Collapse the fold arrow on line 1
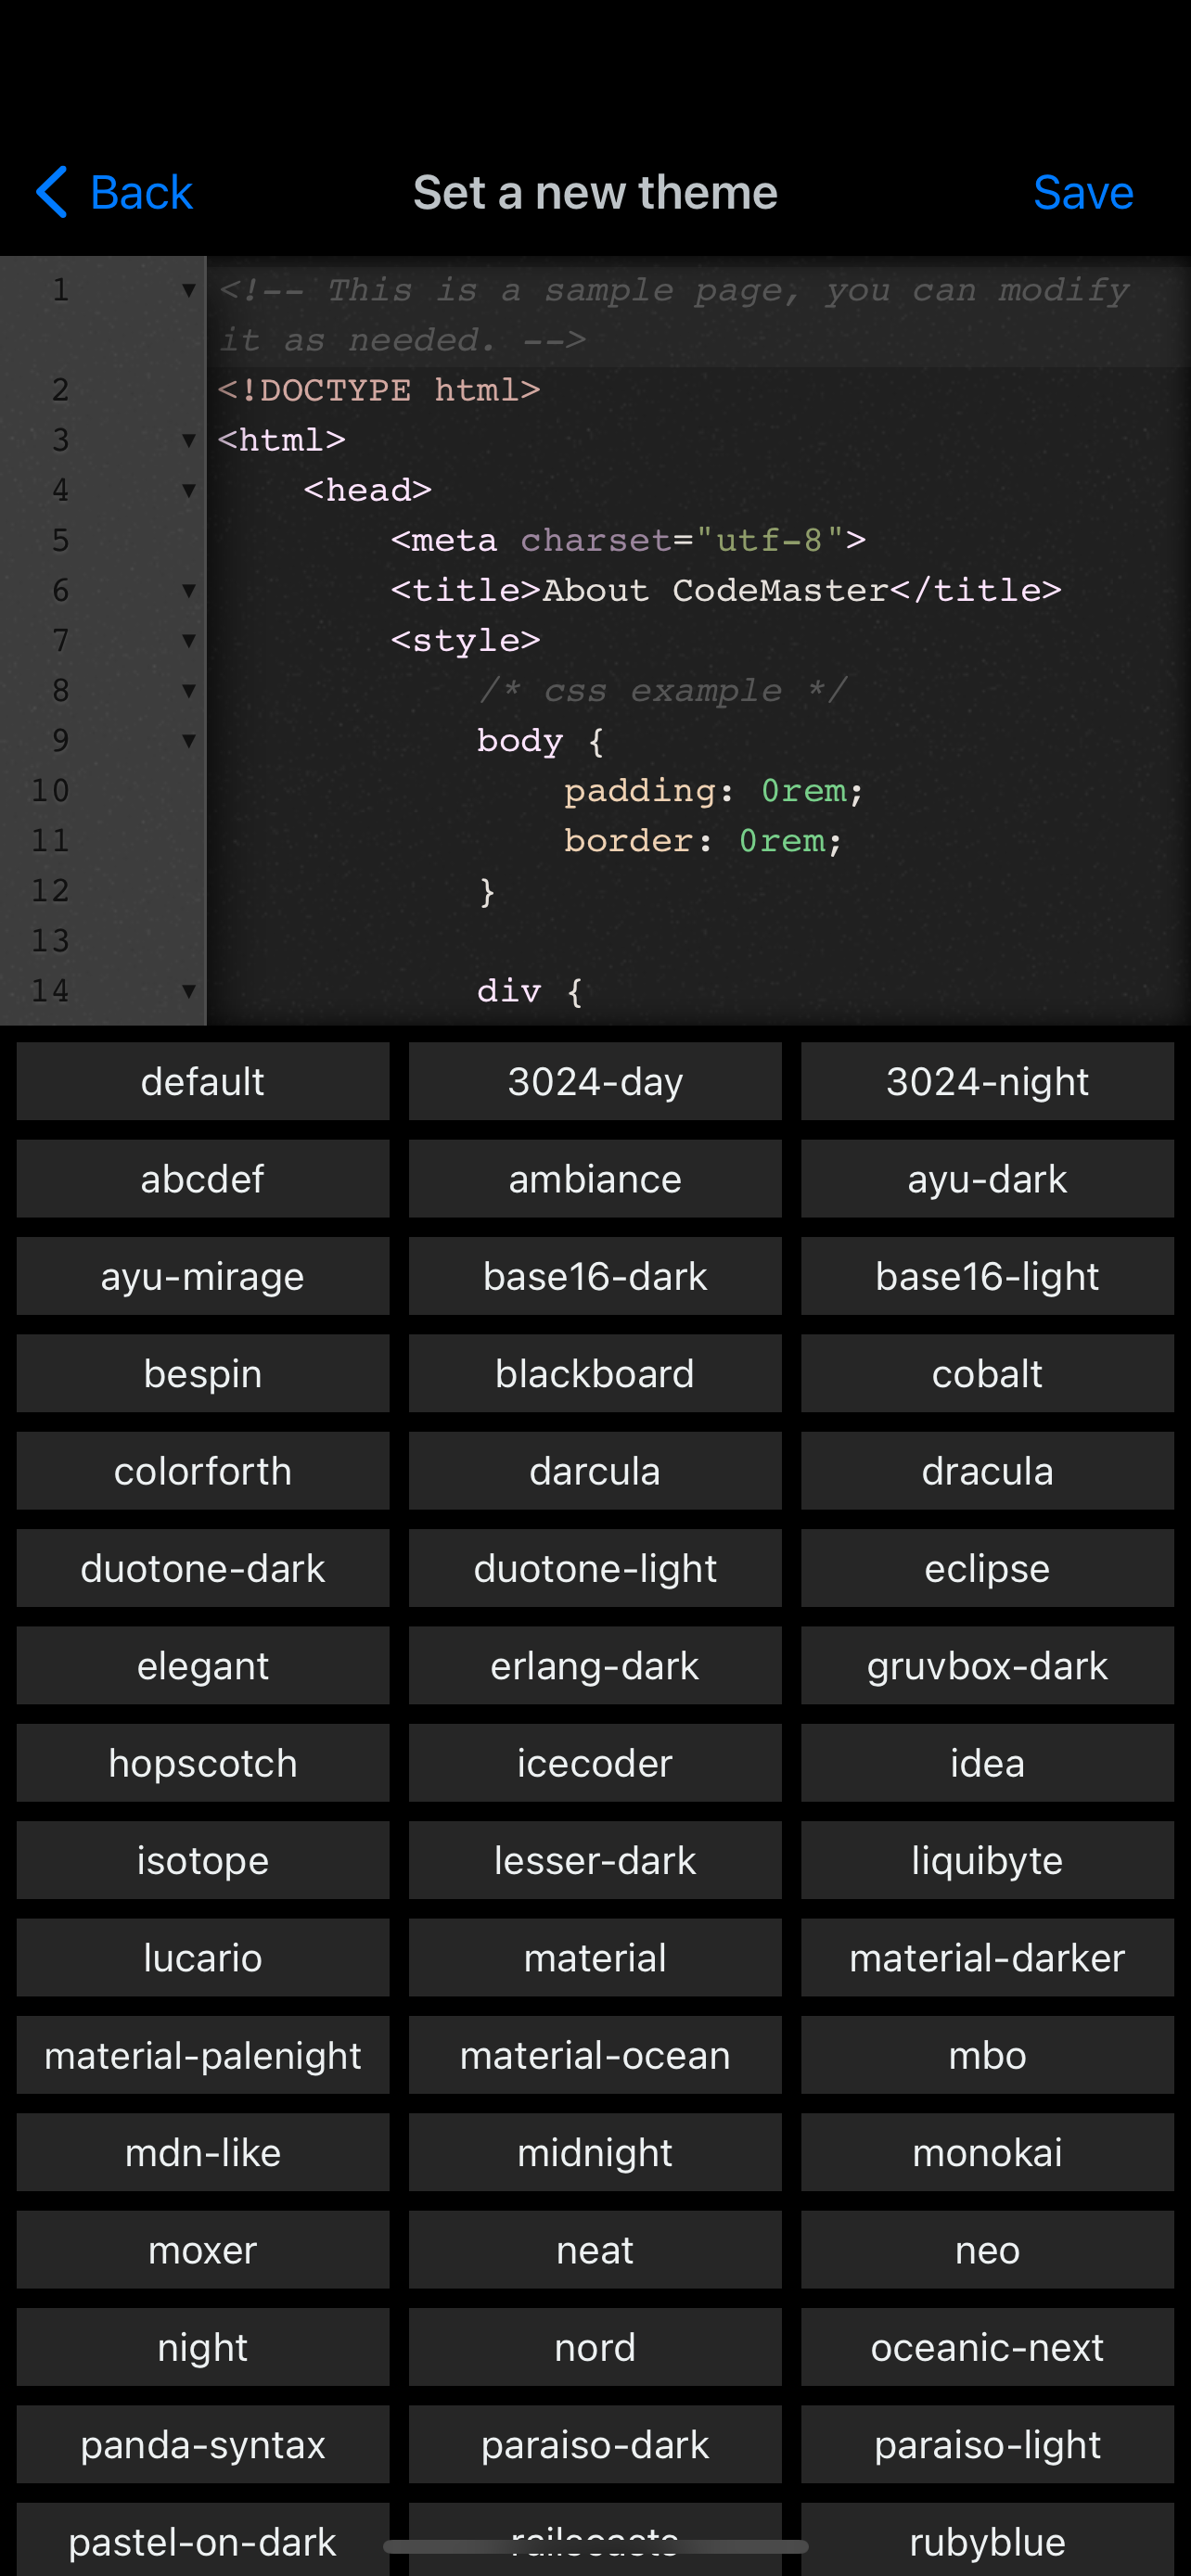 coord(188,291)
